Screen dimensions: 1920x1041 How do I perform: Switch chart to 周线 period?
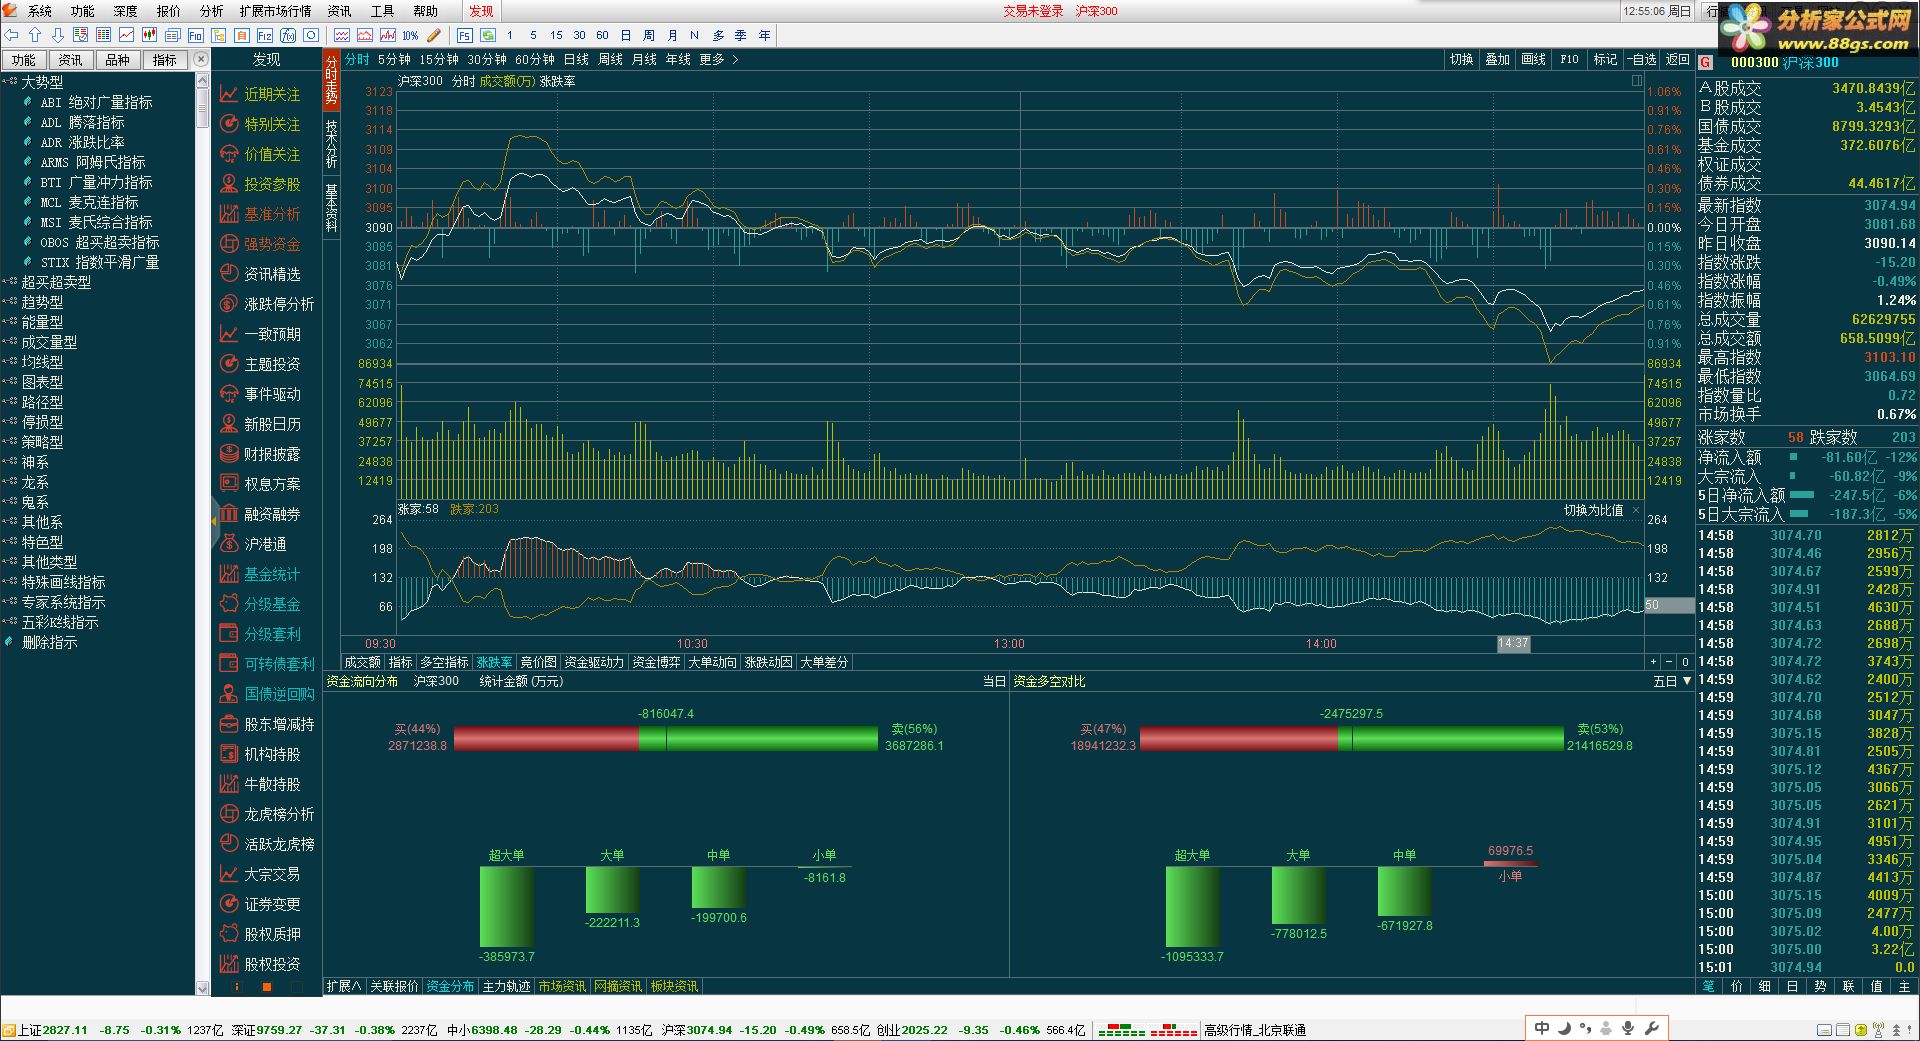pos(610,60)
